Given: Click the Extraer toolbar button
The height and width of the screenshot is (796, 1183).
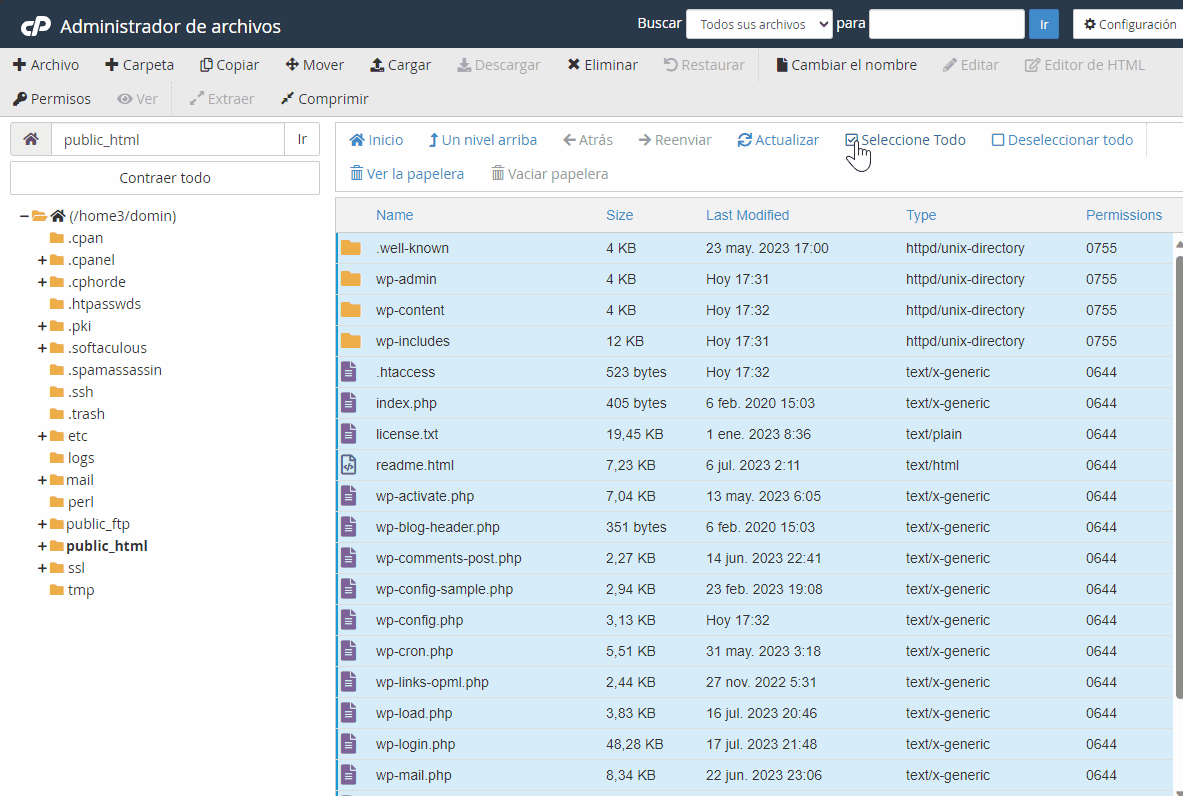Looking at the screenshot, I should coord(222,99).
